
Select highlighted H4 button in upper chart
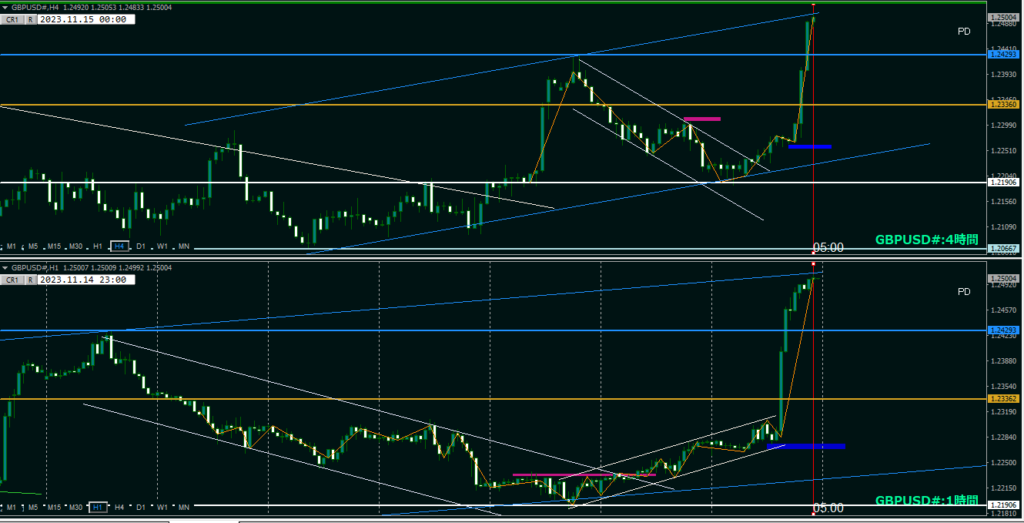click(119, 246)
